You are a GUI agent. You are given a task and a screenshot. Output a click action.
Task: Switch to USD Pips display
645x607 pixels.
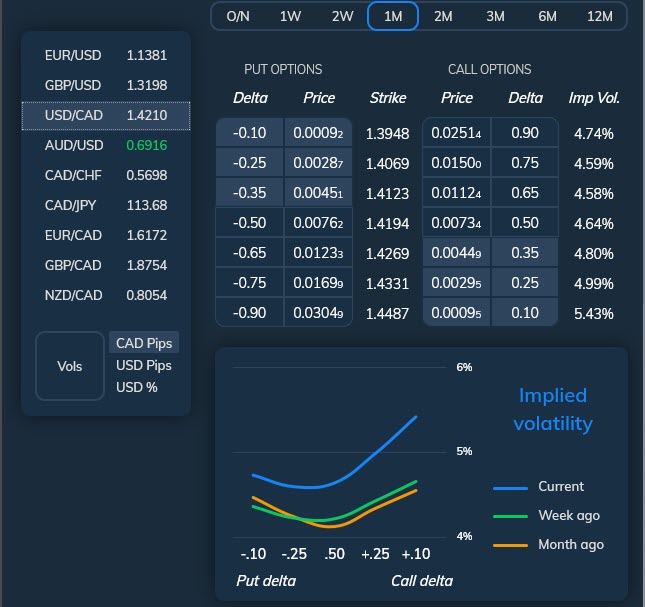tap(144, 365)
